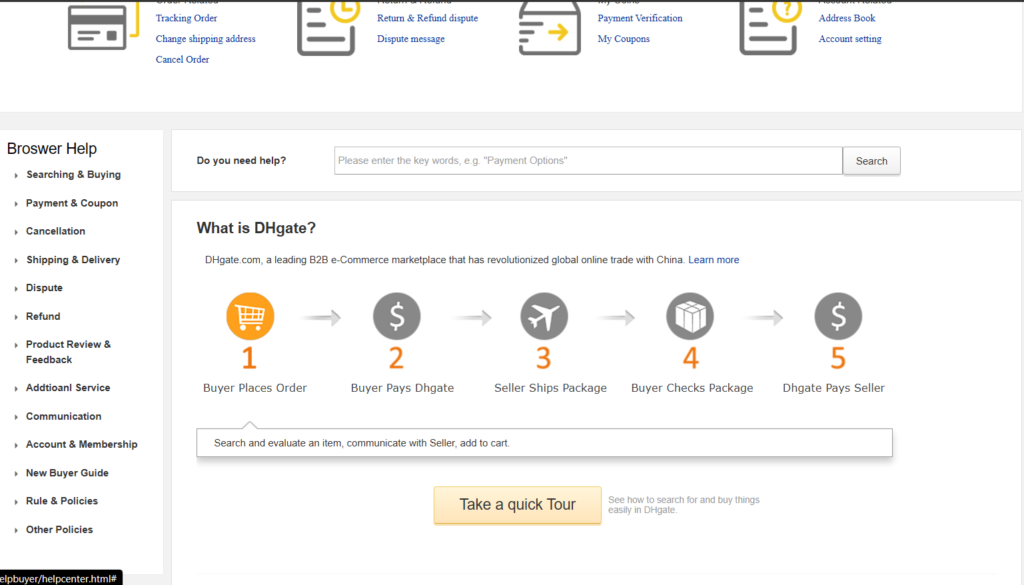Expand the Product Review & Feedback arrow
Screen dimensions: 1024x585
pos(16,345)
